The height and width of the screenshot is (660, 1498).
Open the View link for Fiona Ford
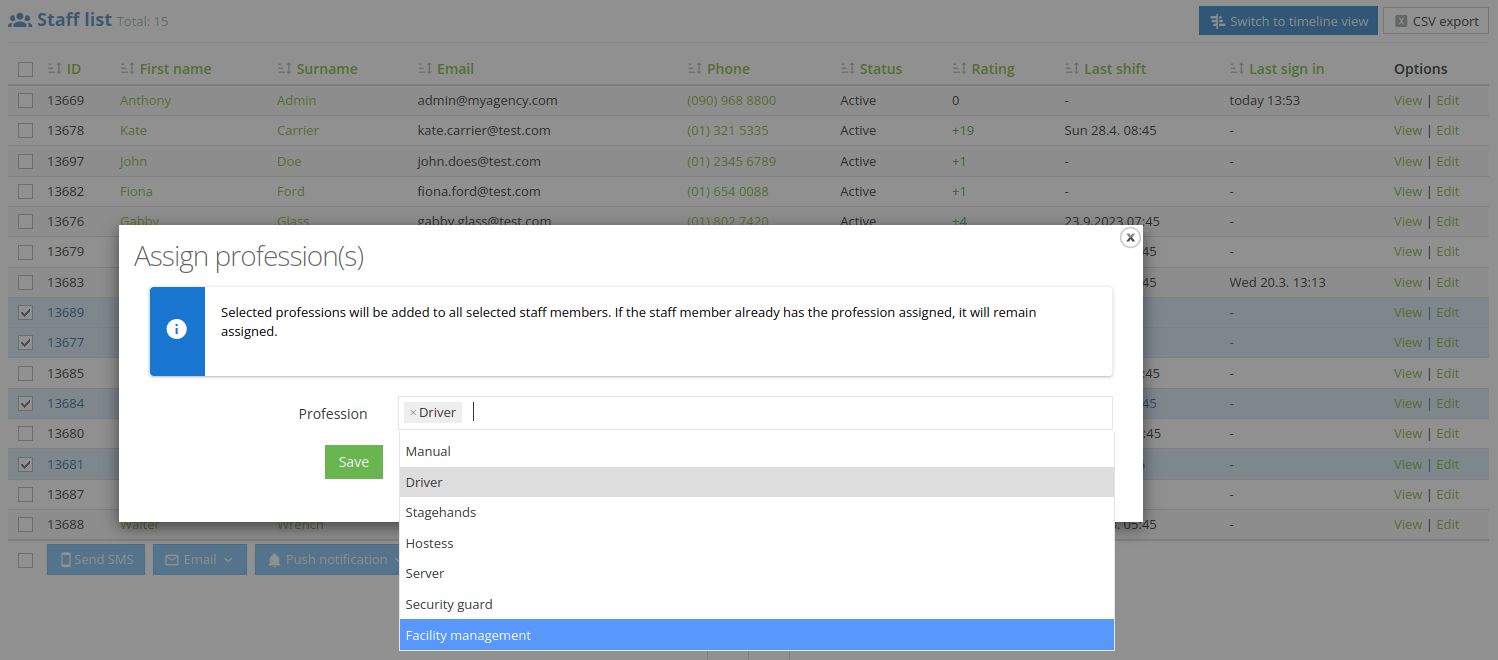(x=1408, y=191)
